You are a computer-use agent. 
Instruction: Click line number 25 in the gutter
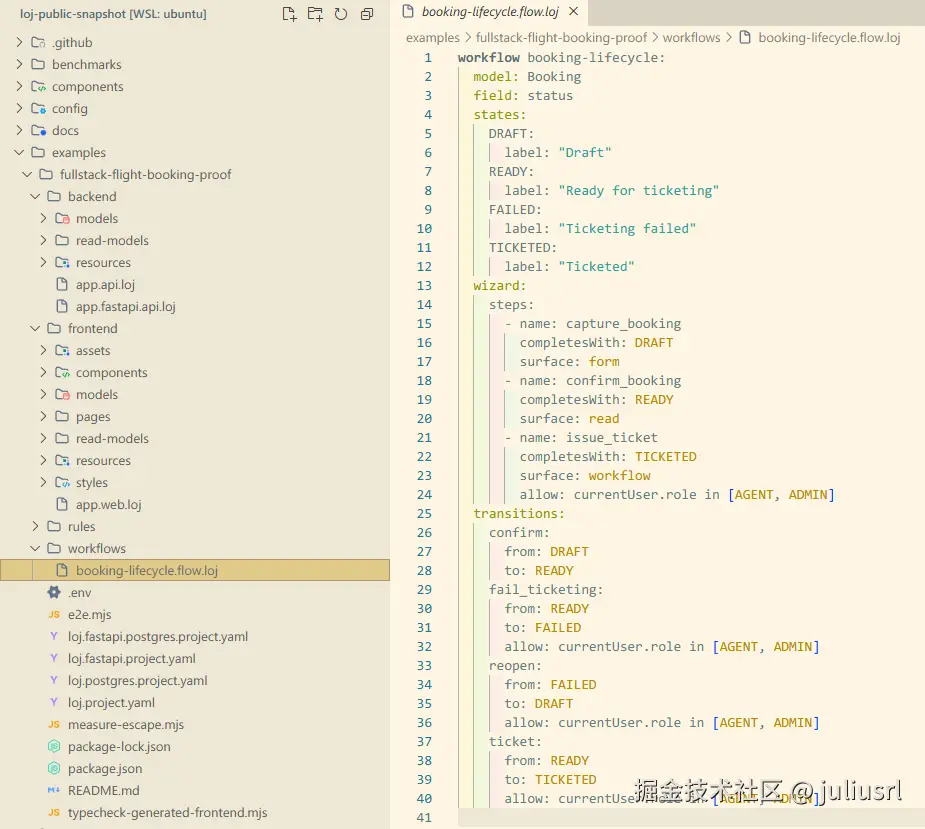tap(424, 513)
